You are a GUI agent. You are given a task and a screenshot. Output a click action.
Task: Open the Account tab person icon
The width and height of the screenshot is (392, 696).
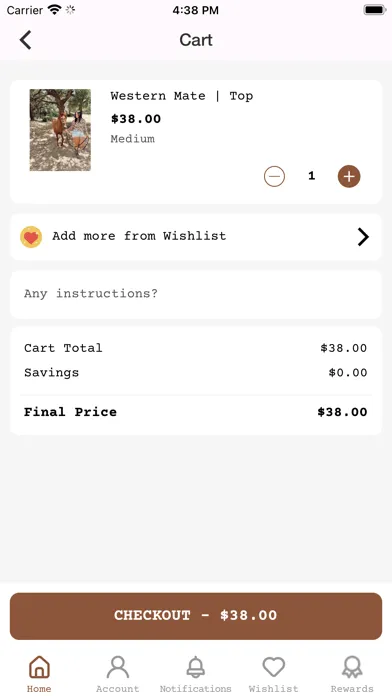click(x=118, y=667)
